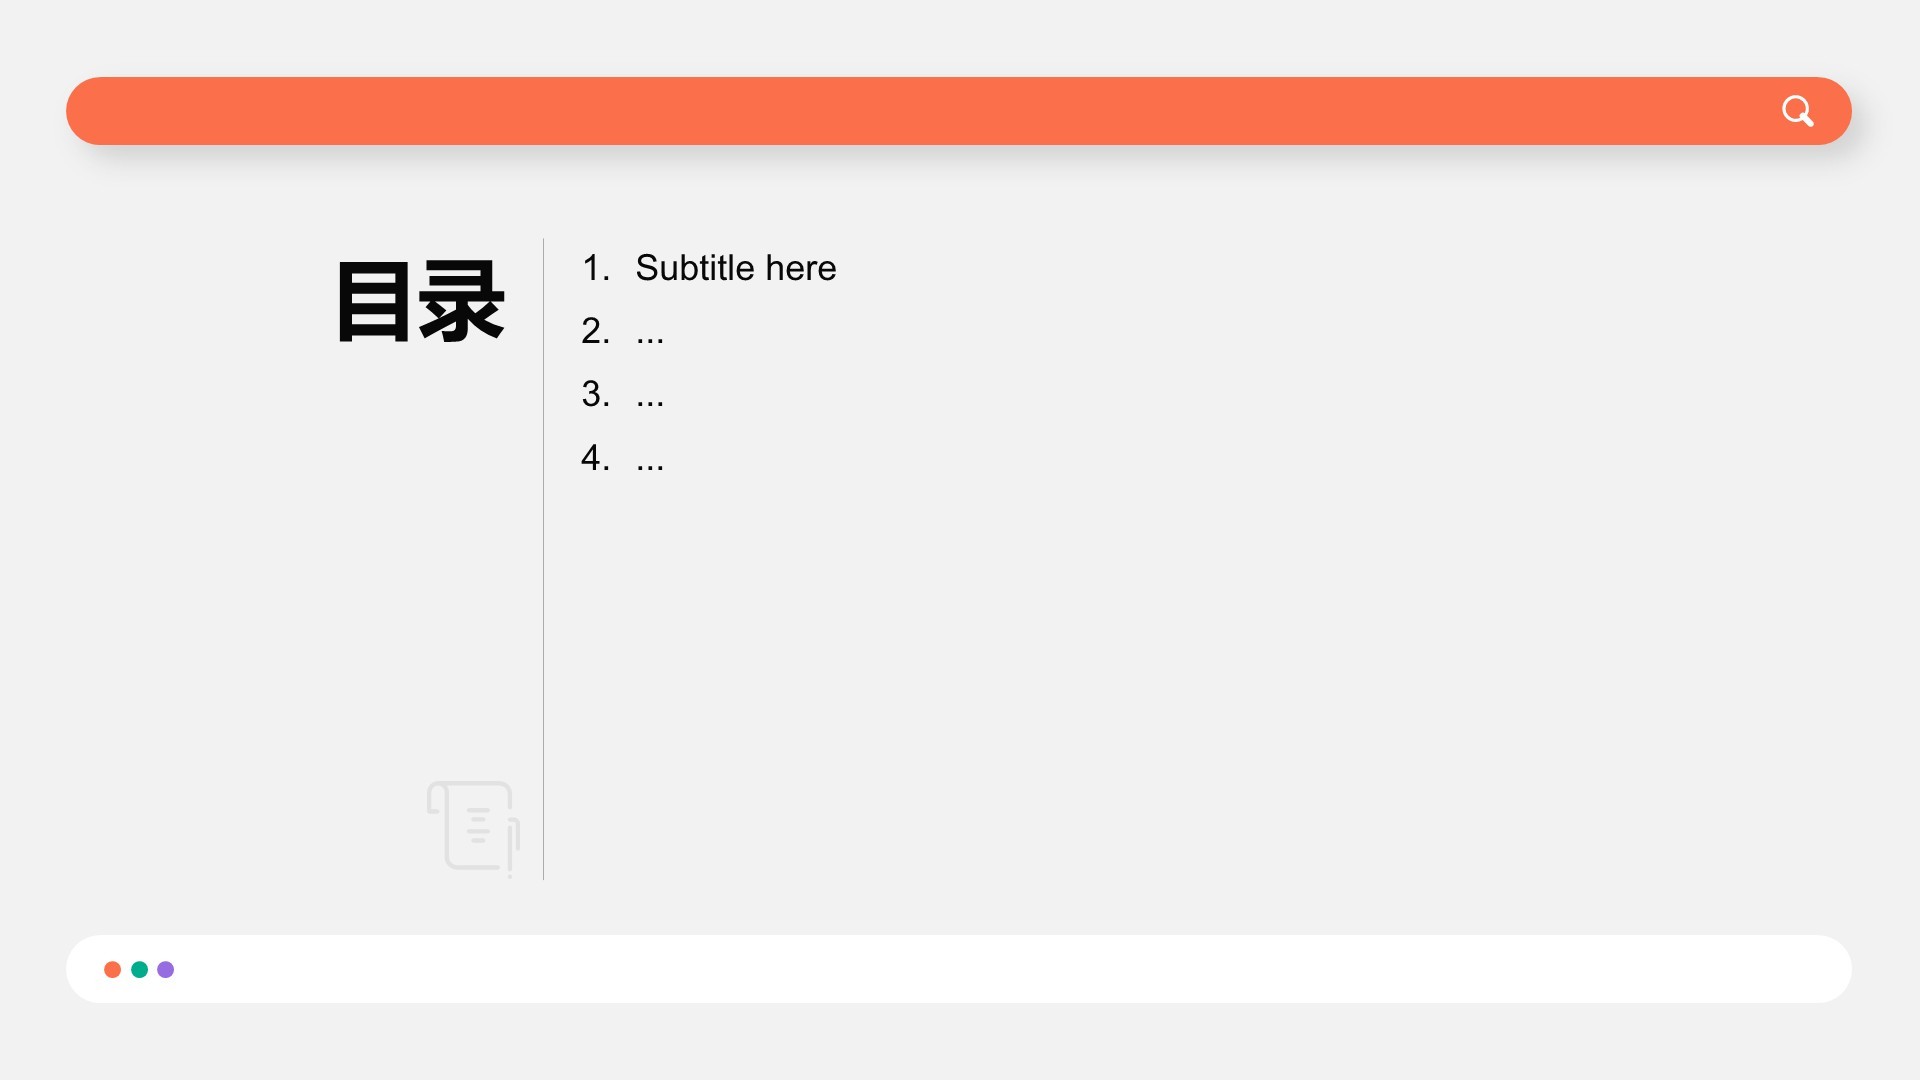The image size is (1920, 1080).
Task: Click inside the orange search bar
Action: 900,111
